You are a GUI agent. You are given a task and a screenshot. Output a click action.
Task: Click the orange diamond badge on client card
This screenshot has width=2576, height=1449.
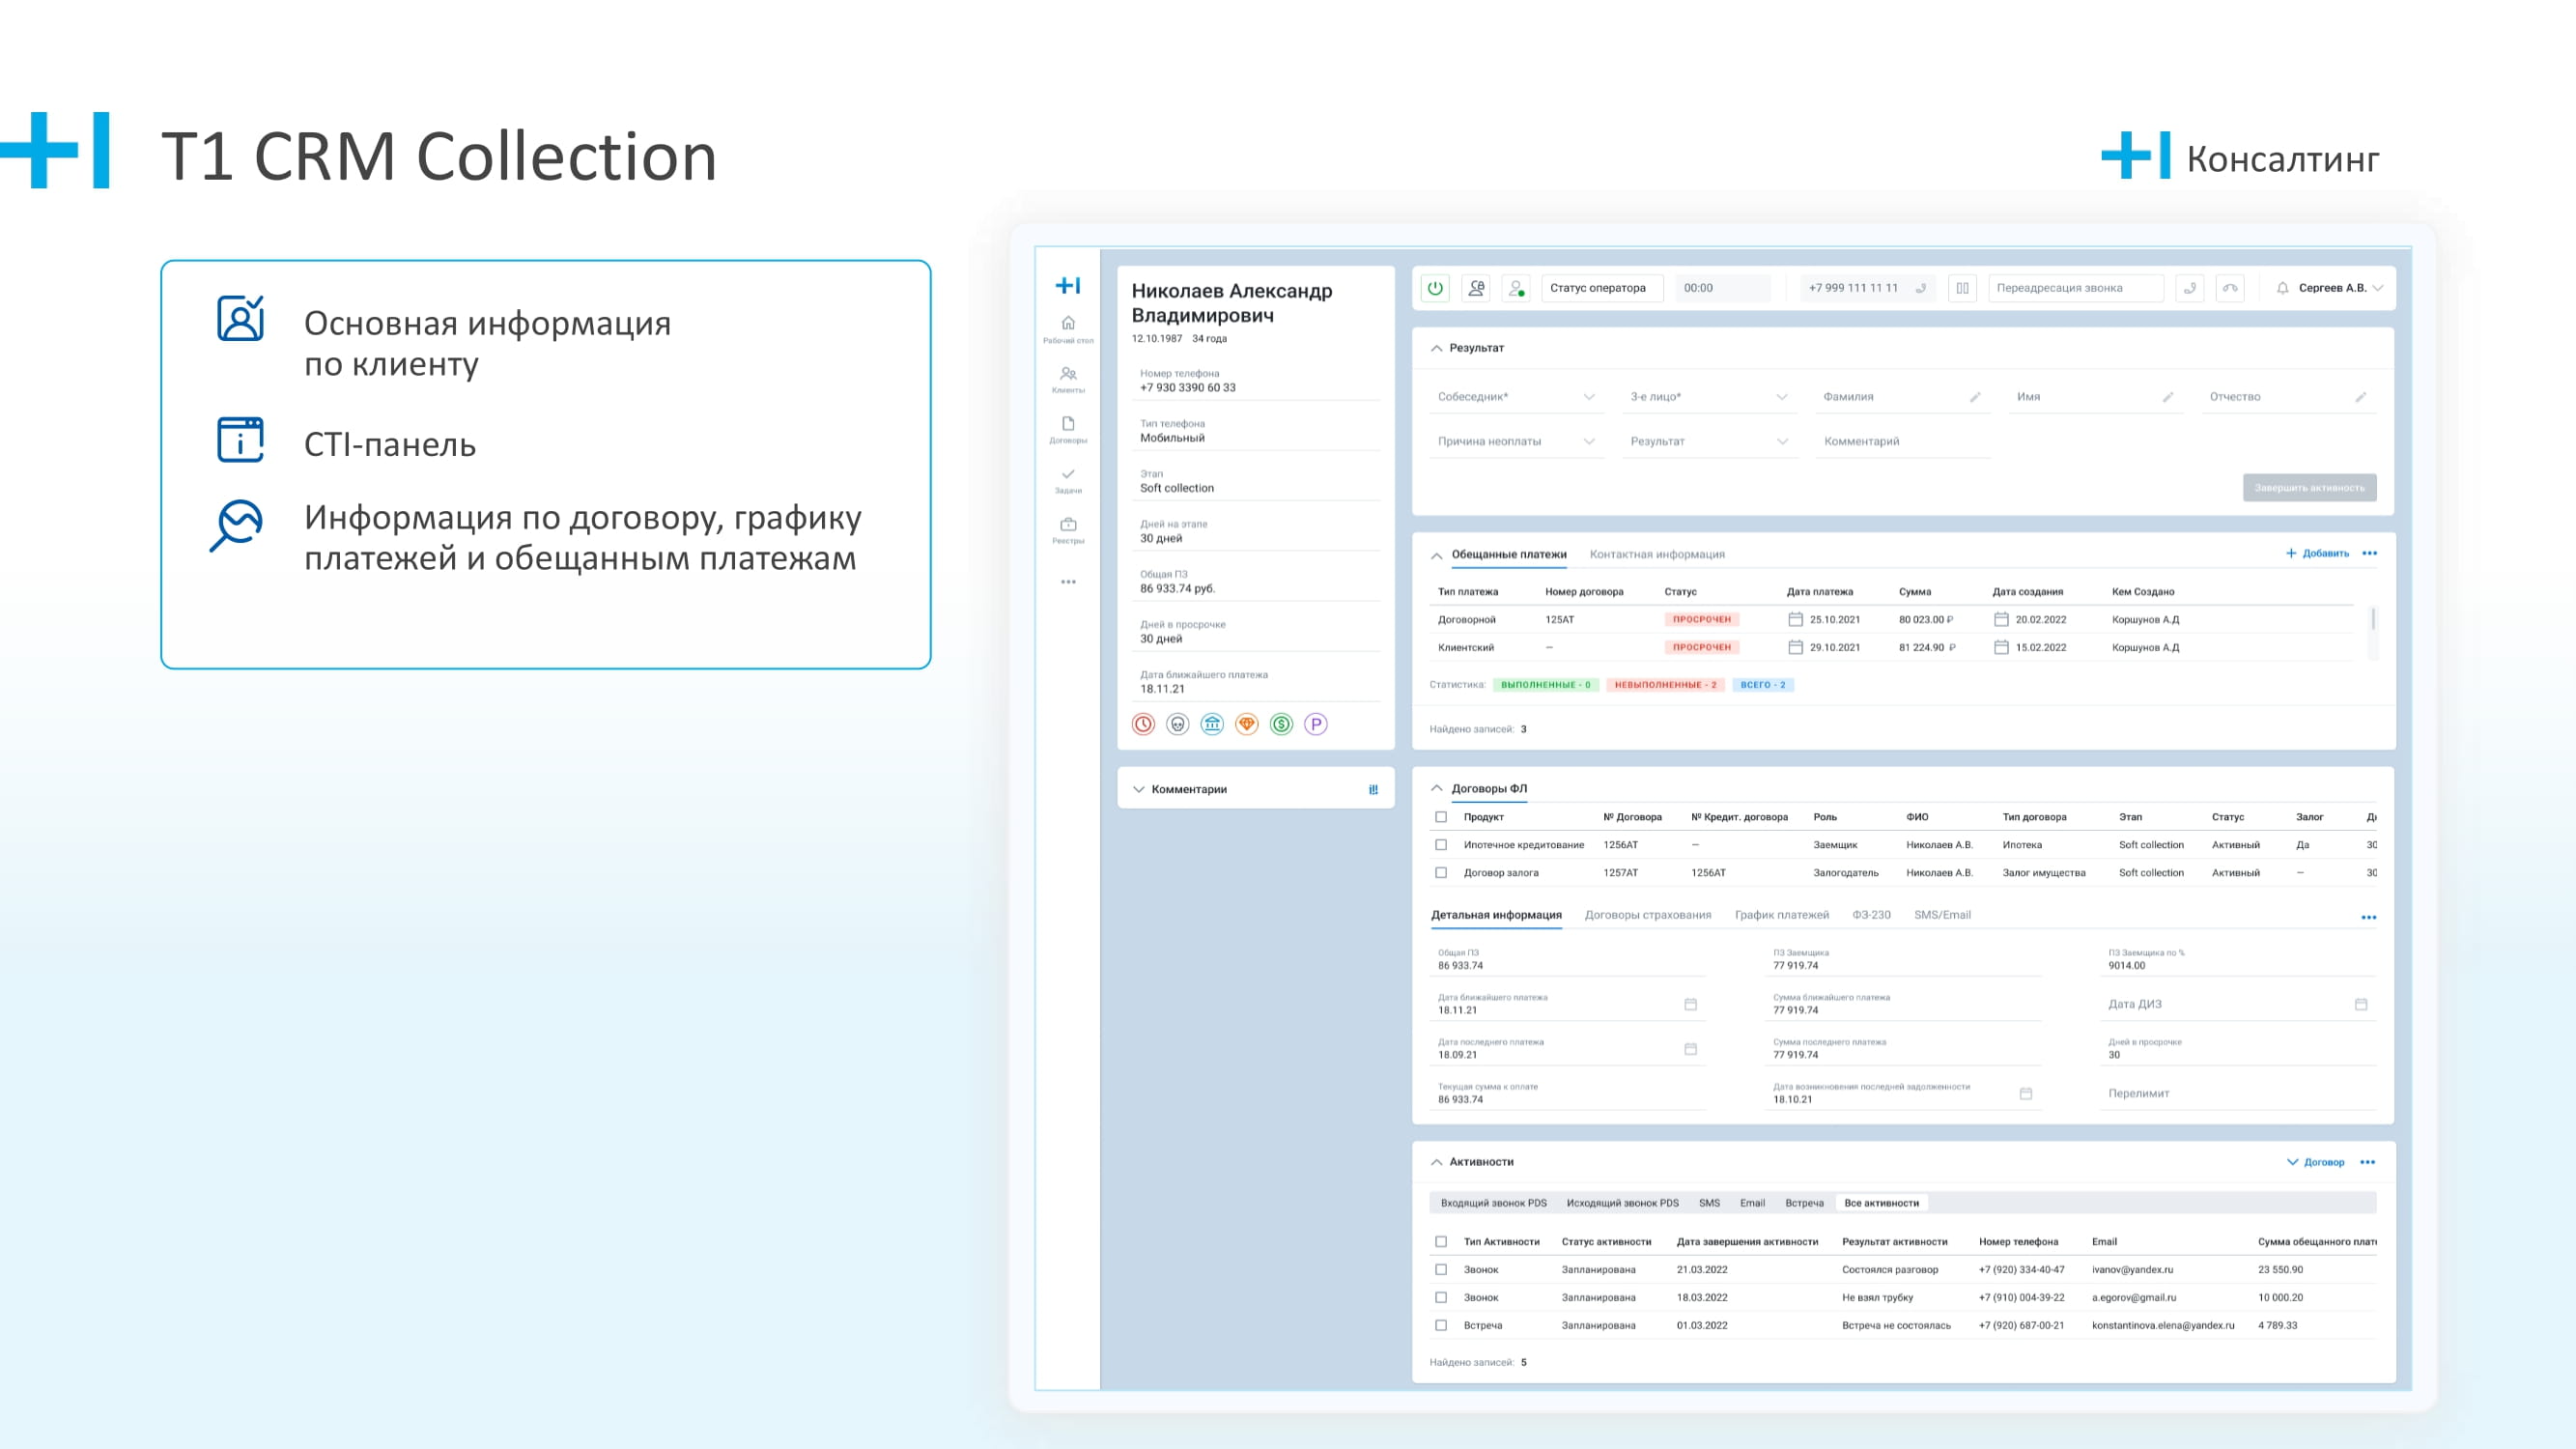[x=1247, y=724]
